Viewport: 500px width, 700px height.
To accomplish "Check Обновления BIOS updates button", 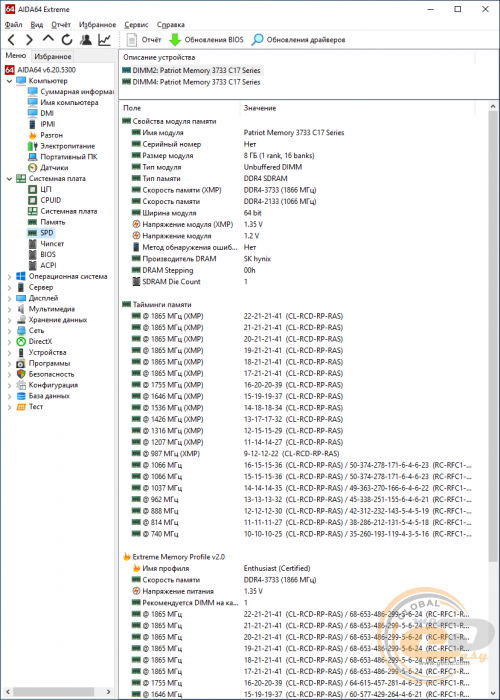I will click(x=207, y=40).
